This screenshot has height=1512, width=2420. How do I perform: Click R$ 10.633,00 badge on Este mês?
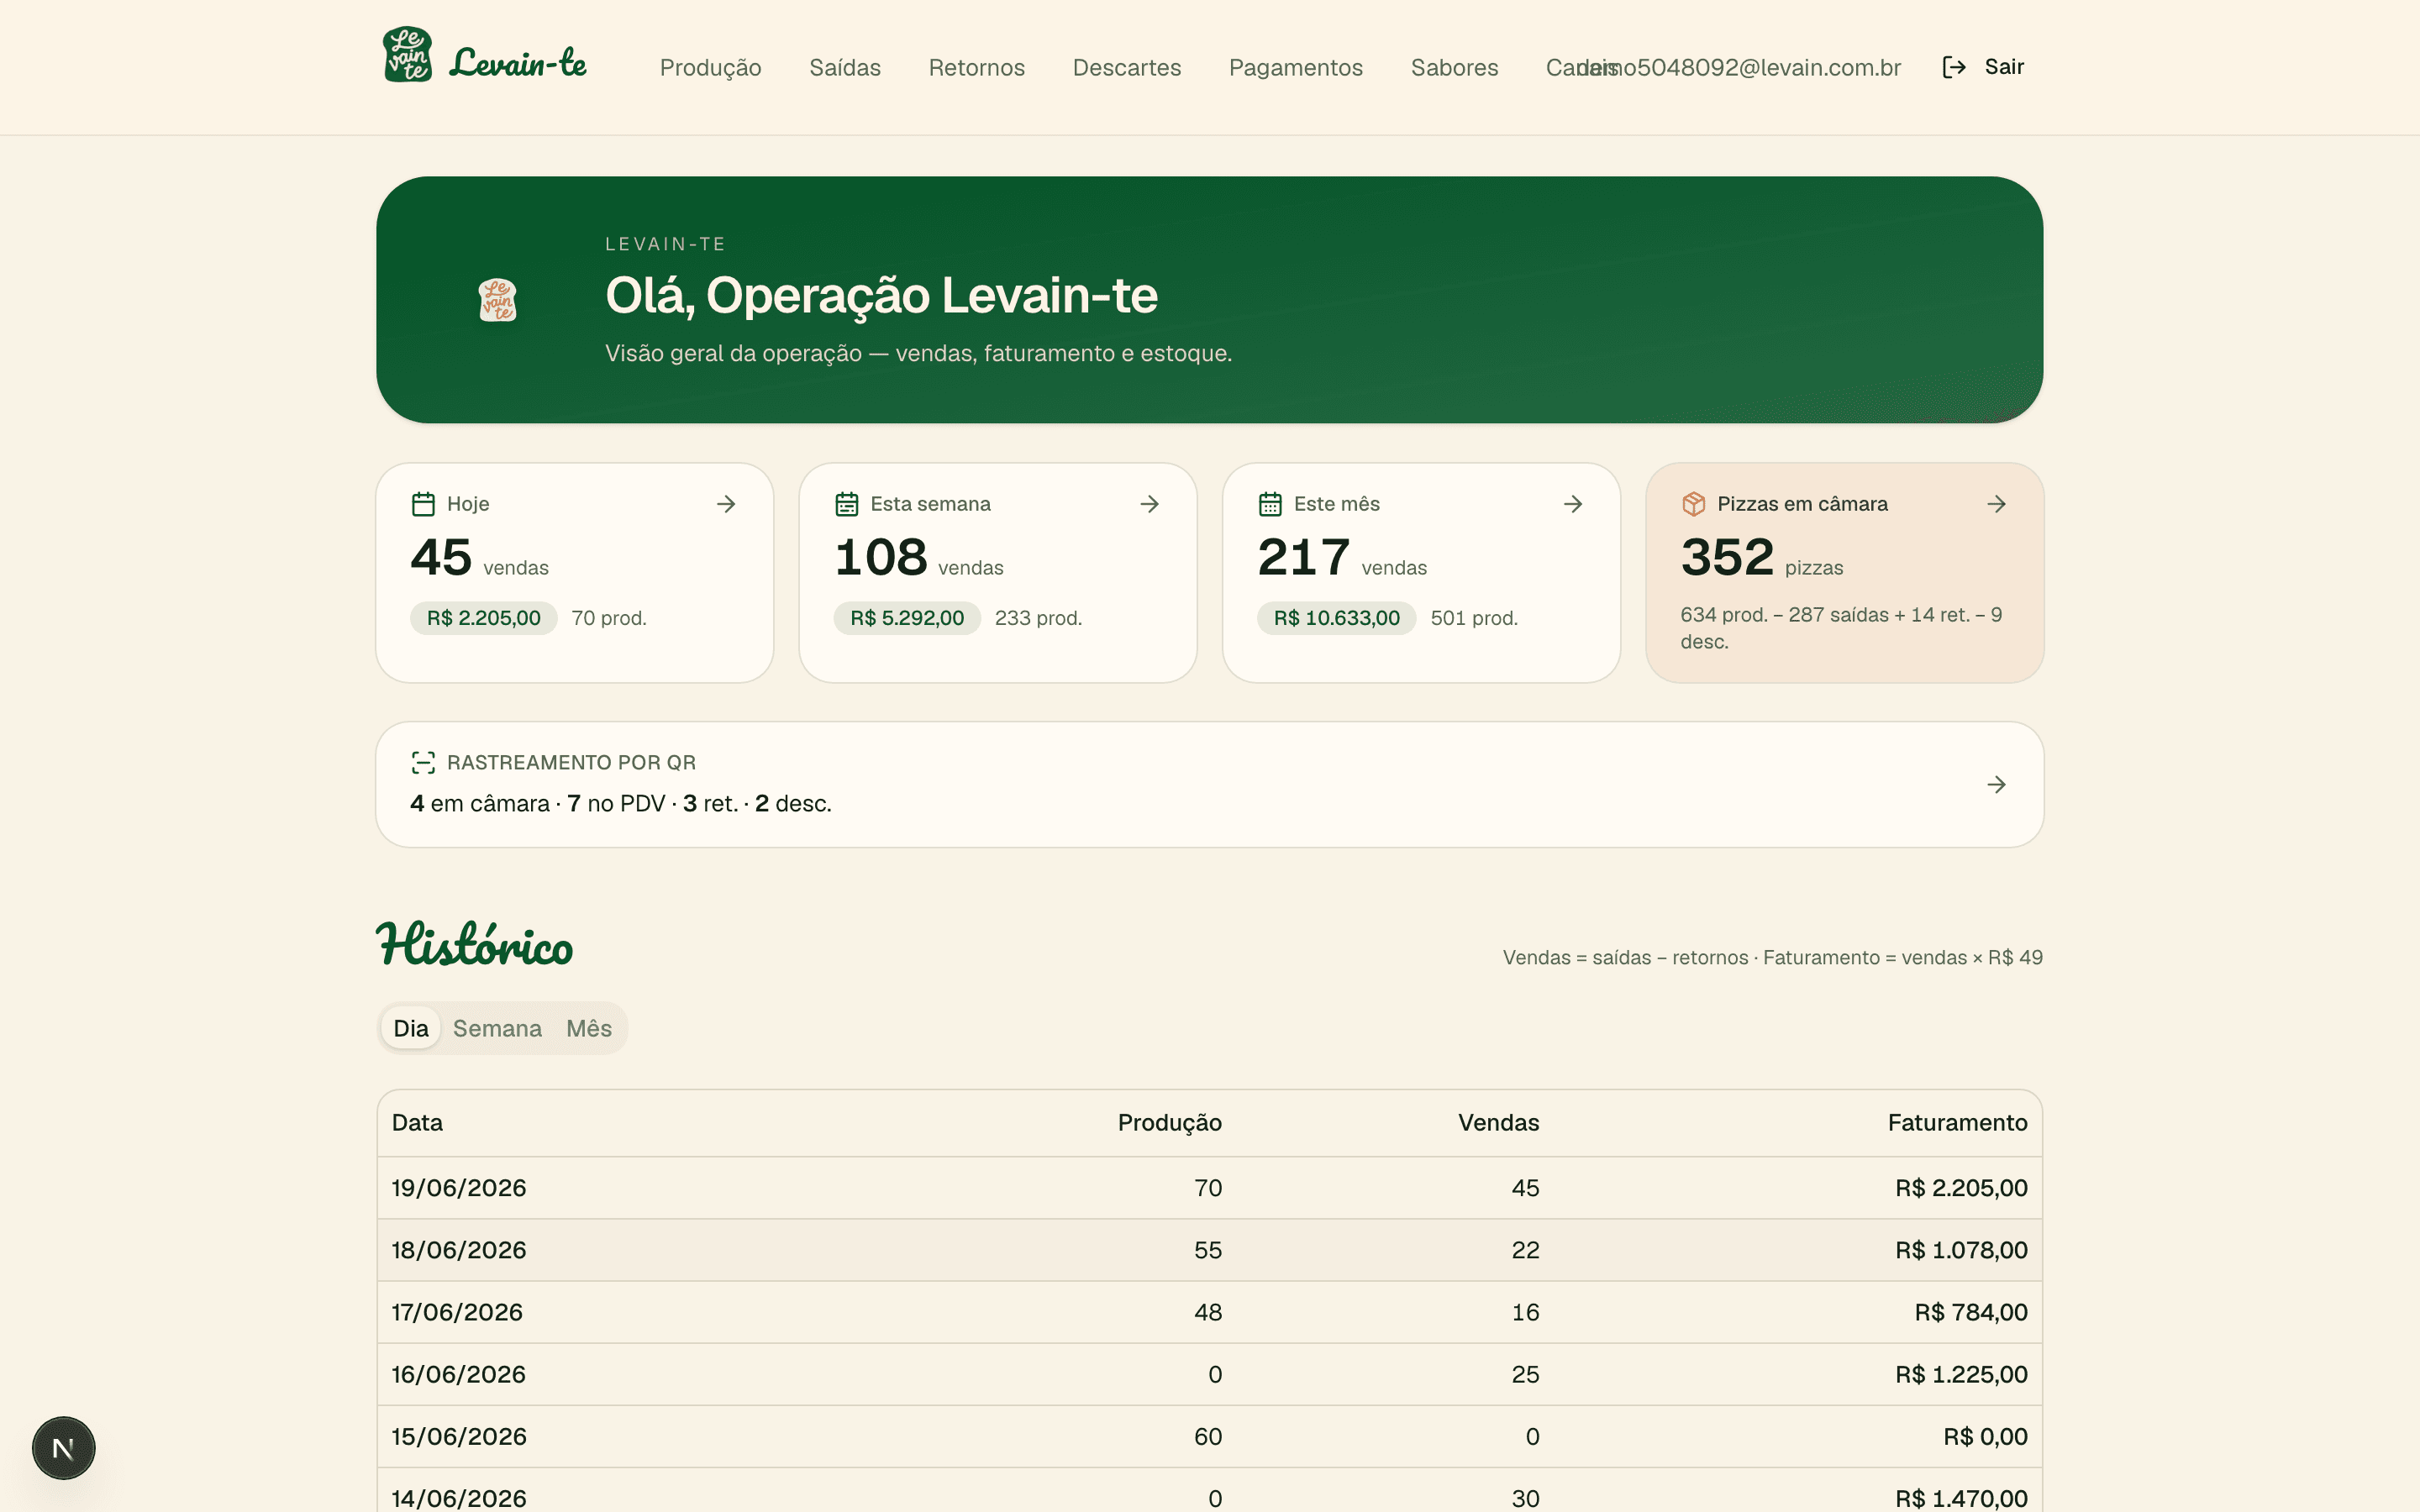pyautogui.click(x=1336, y=618)
